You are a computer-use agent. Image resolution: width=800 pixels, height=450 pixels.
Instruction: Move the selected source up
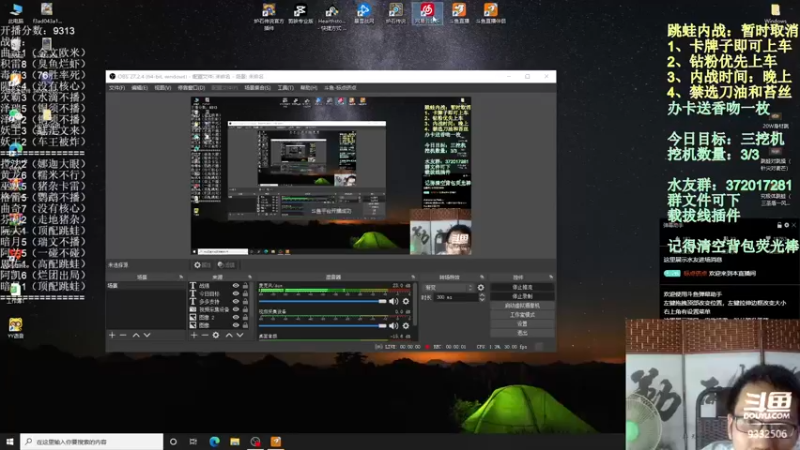(x=229, y=335)
